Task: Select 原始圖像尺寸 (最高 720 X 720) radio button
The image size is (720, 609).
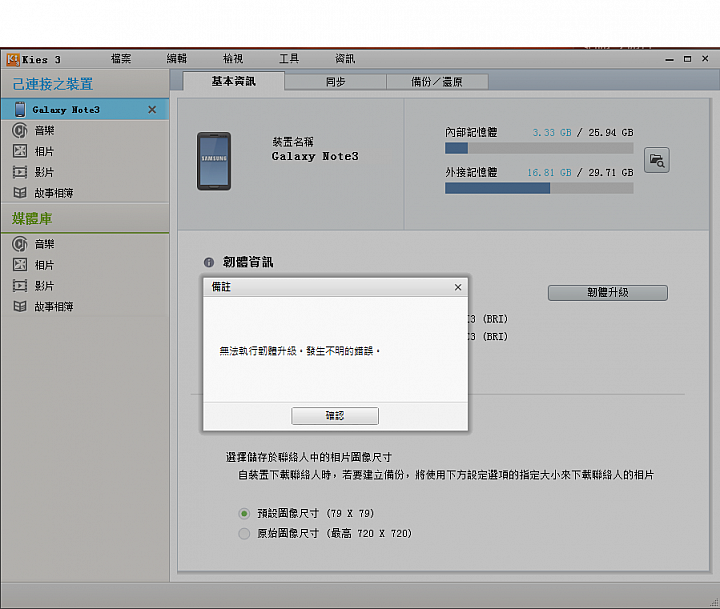Action: (244, 534)
